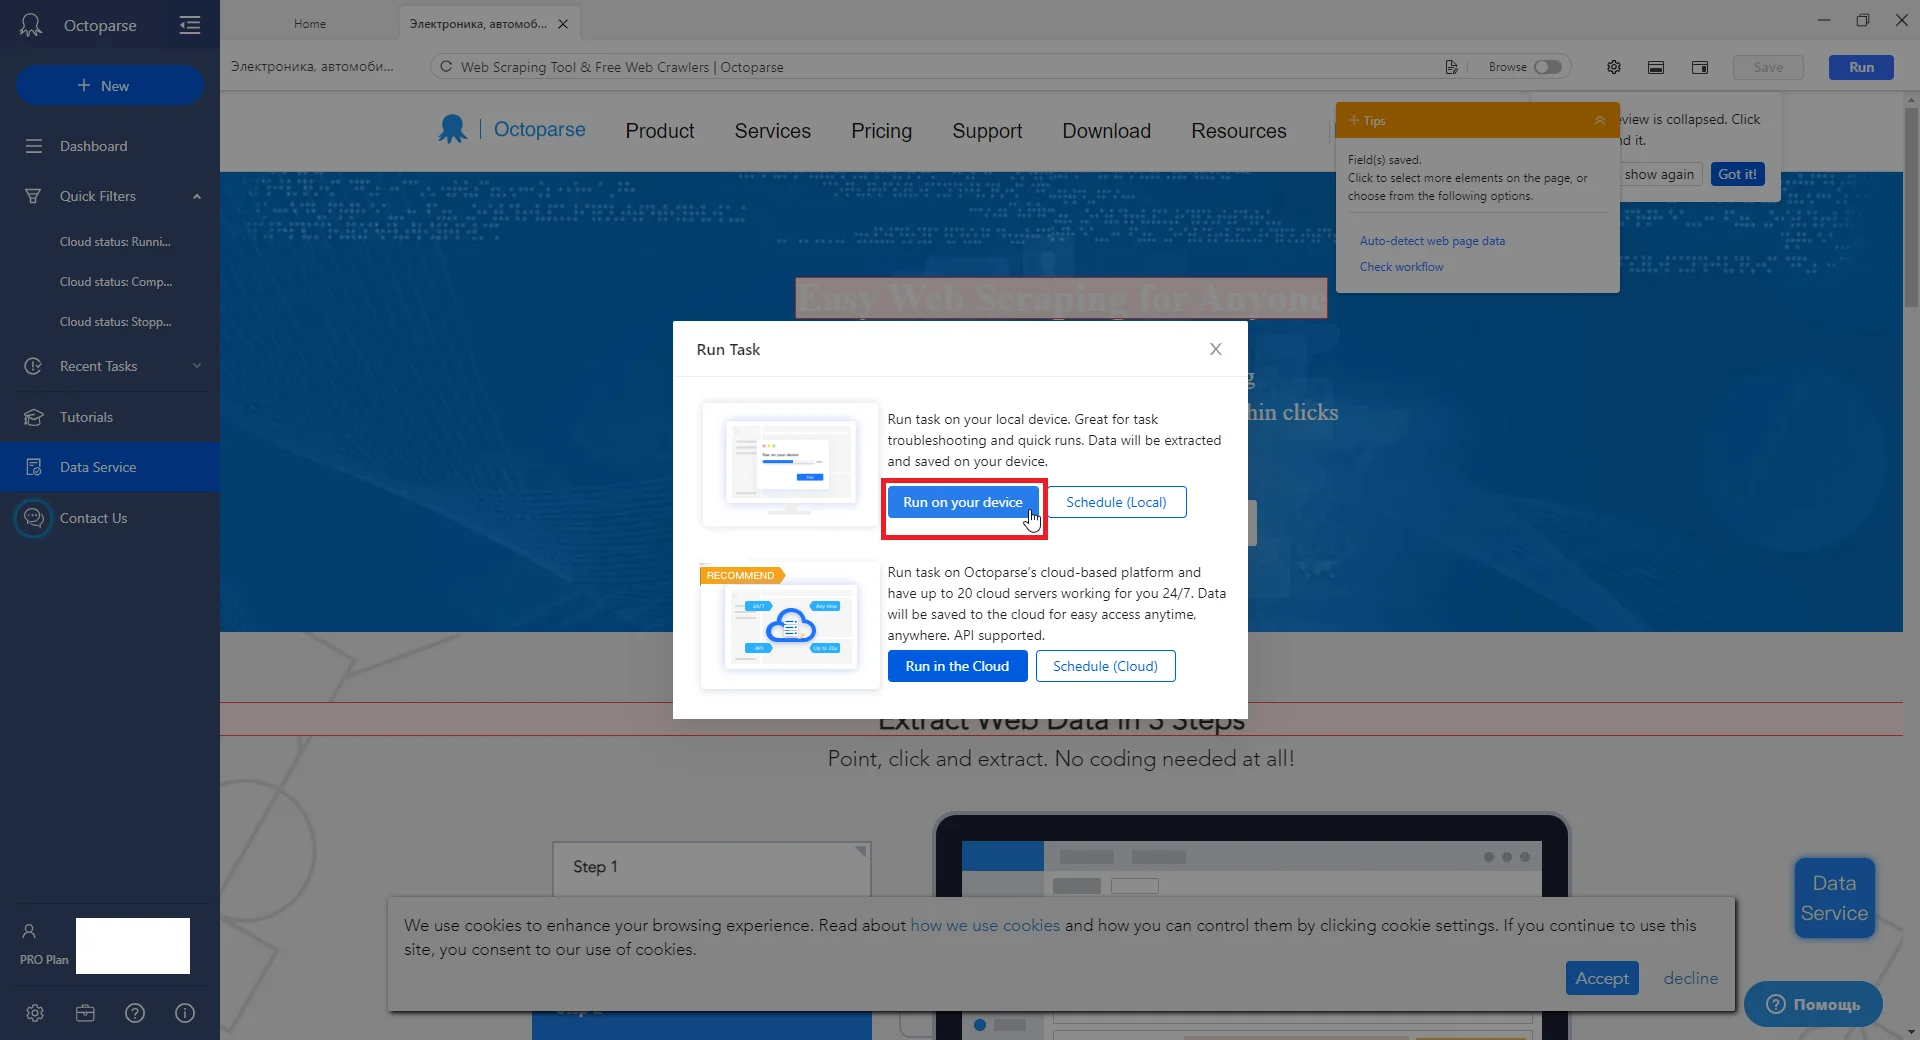
Task: Click the cloud run illustration thumbnail
Action: (x=790, y=626)
